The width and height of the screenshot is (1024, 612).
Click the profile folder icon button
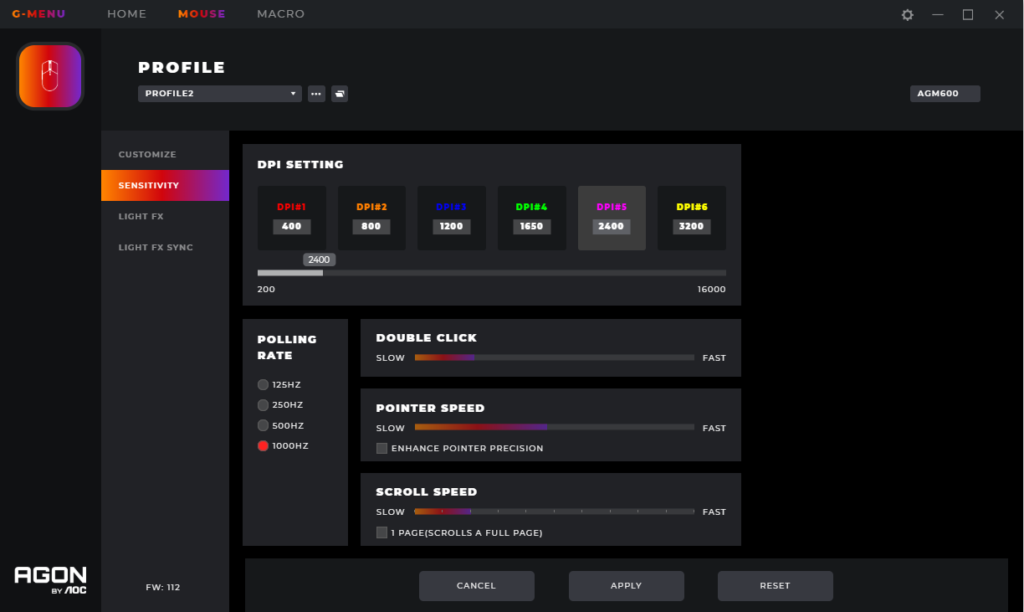click(340, 94)
